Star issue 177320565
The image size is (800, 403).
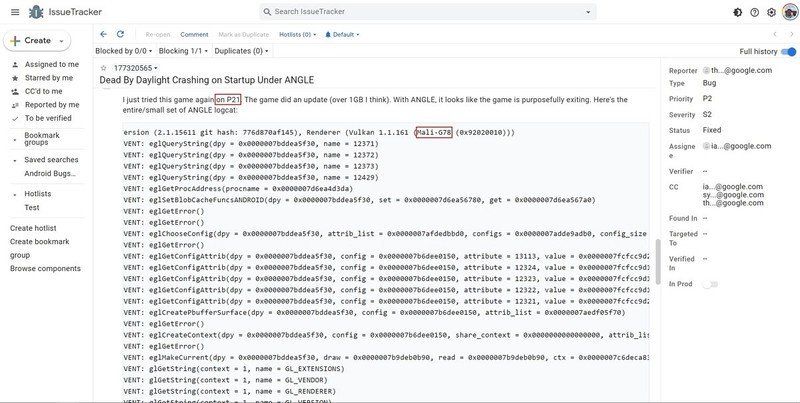click(x=104, y=68)
